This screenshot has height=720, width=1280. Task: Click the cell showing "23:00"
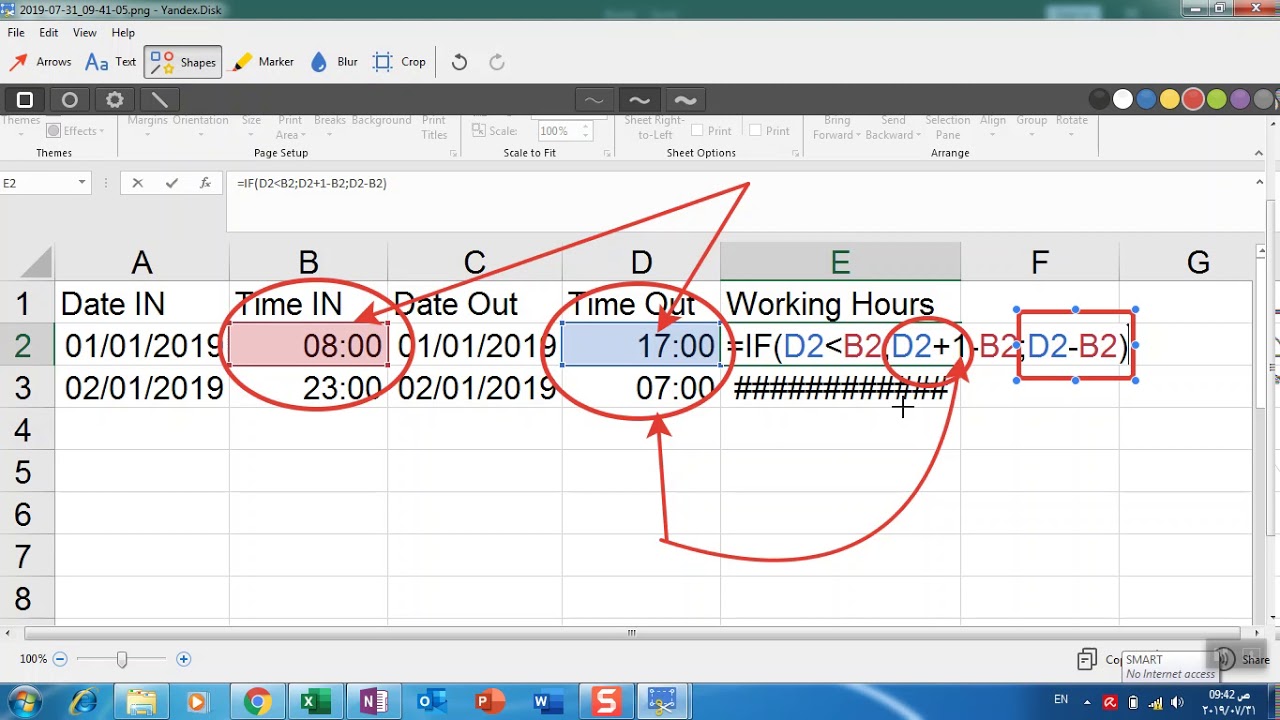click(x=308, y=388)
